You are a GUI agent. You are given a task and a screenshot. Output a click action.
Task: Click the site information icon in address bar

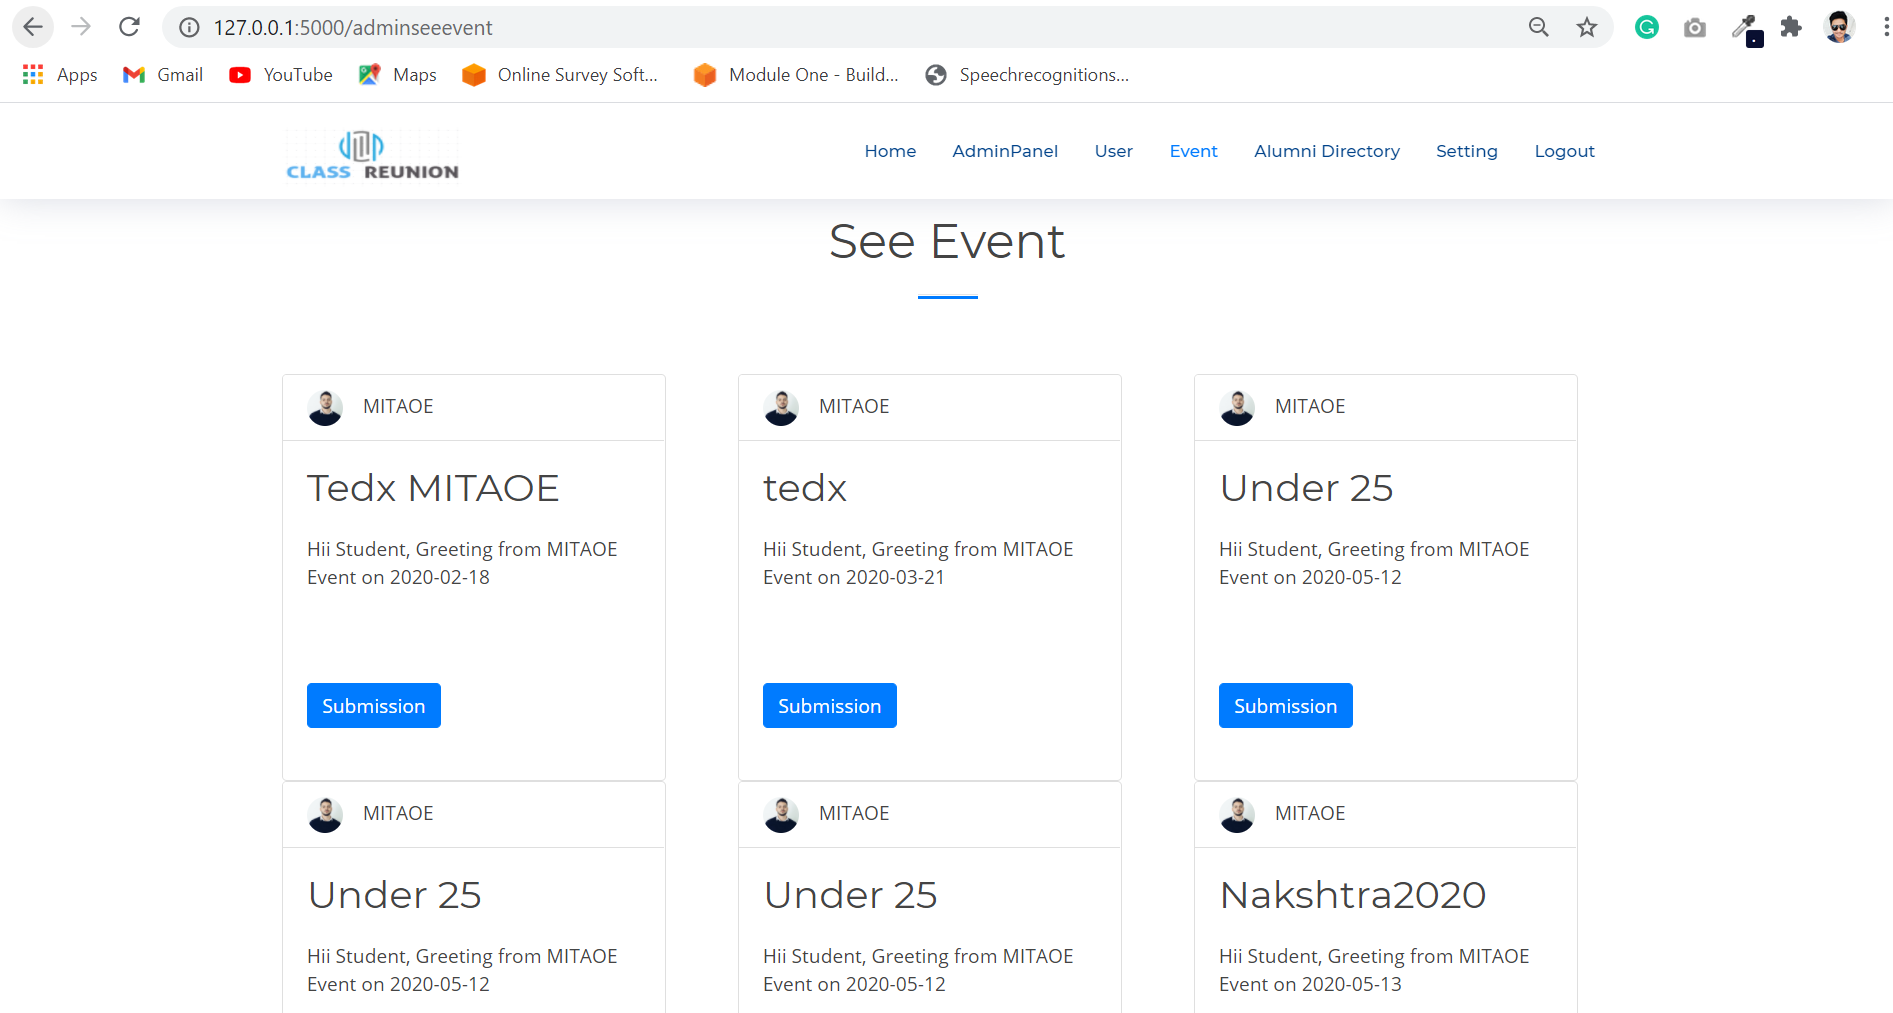tap(189, 28)
